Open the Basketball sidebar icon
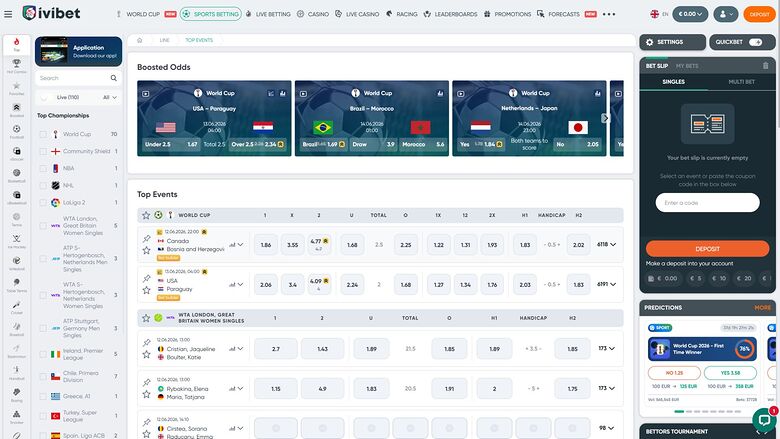780x439 pixels. (x=16, y=175)
